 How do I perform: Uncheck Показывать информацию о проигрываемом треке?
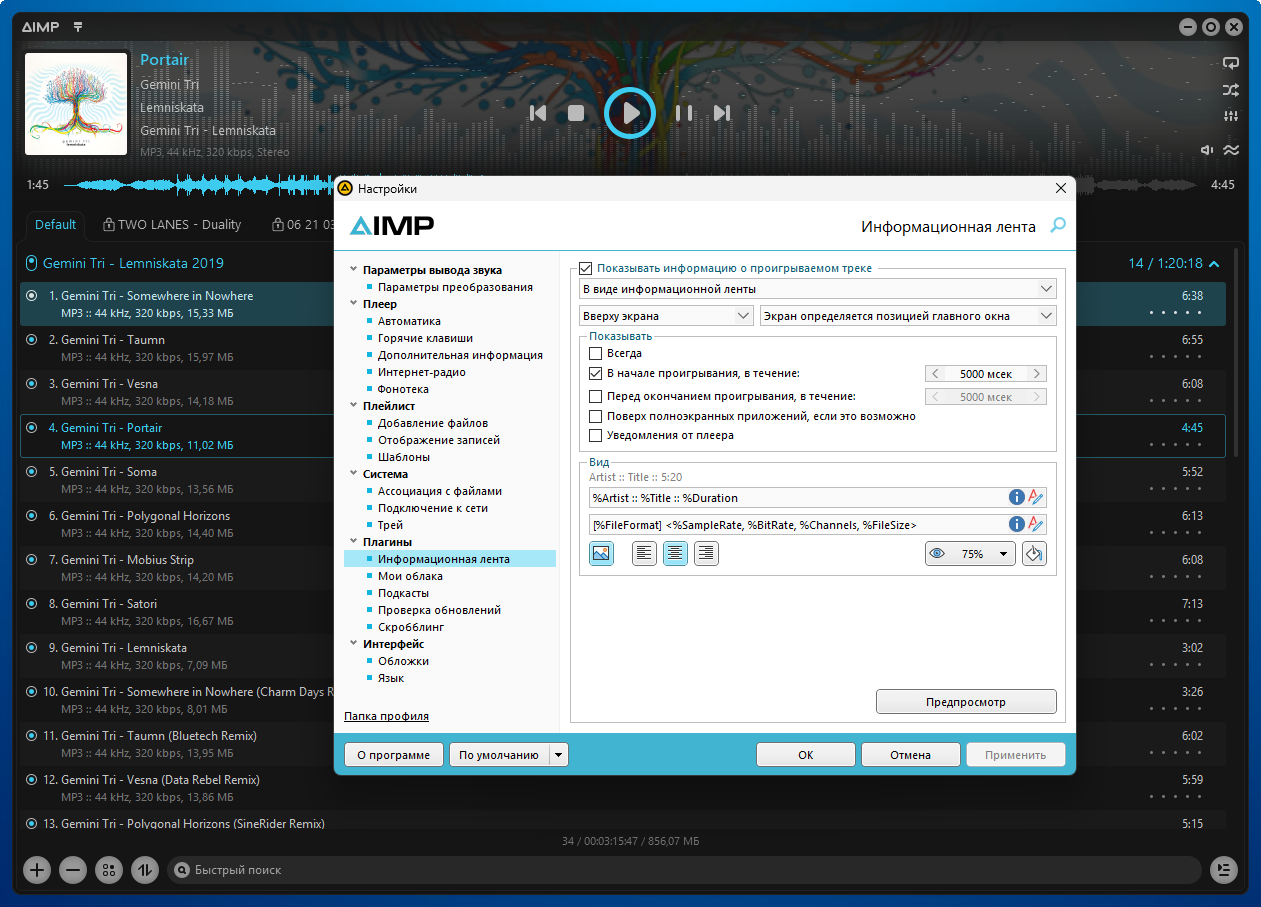[x=586, y=268]
